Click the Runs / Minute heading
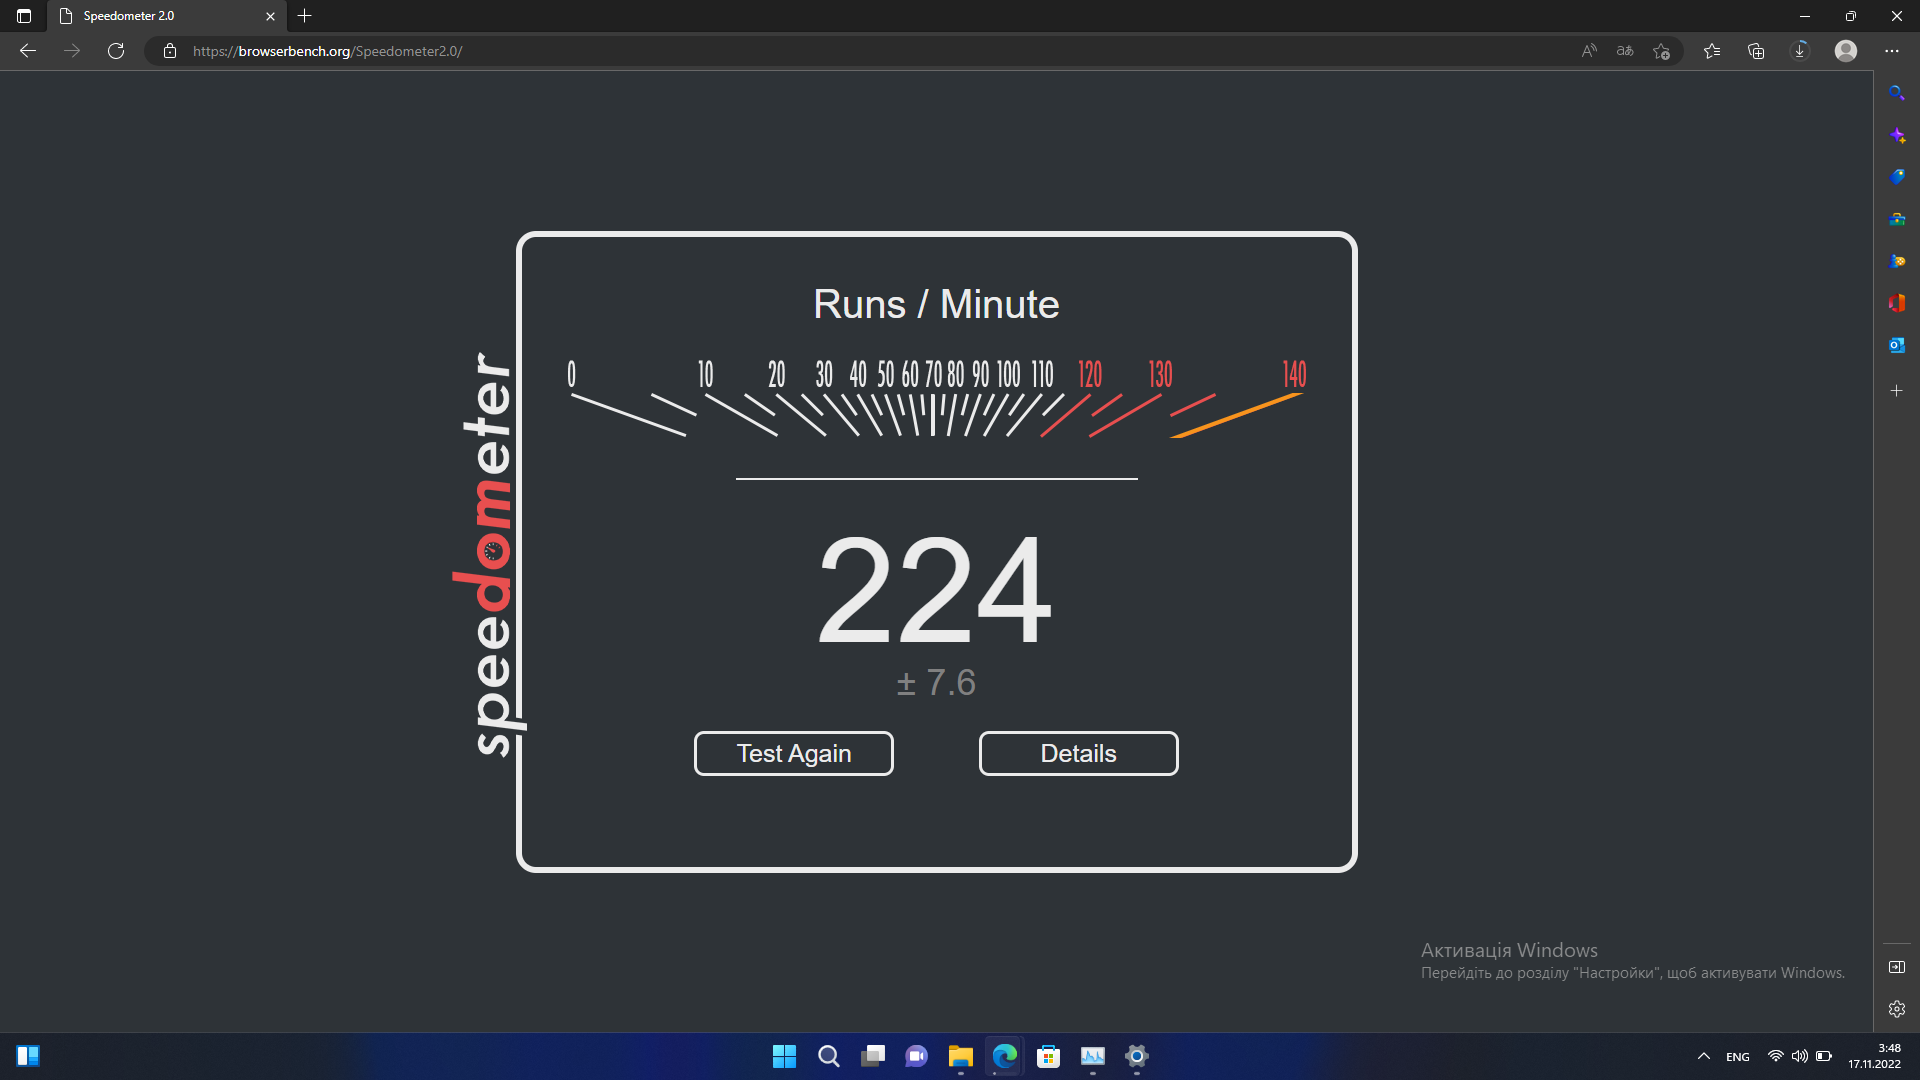Screen dimensions: 1920x1080 pyautogui.click(x=936, y=304)
